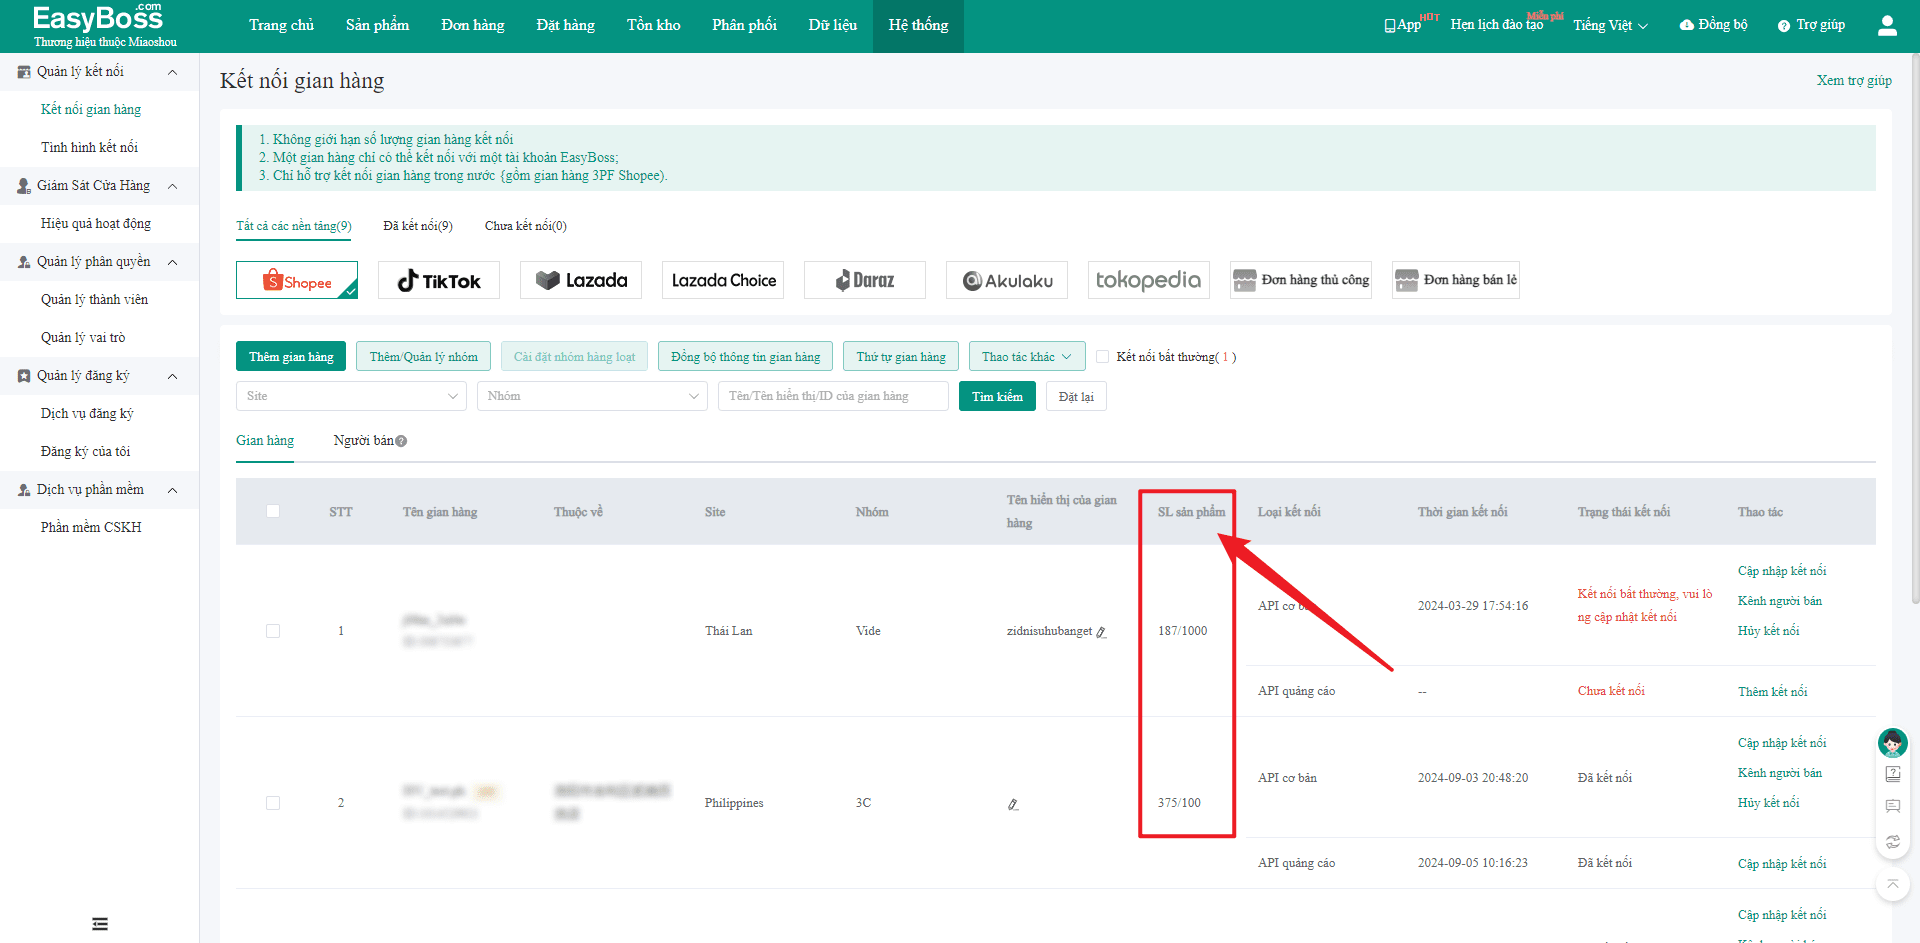Open the Phân phối menu
The width and height of the screenshot is (1920, 943).
coord(744,25)
